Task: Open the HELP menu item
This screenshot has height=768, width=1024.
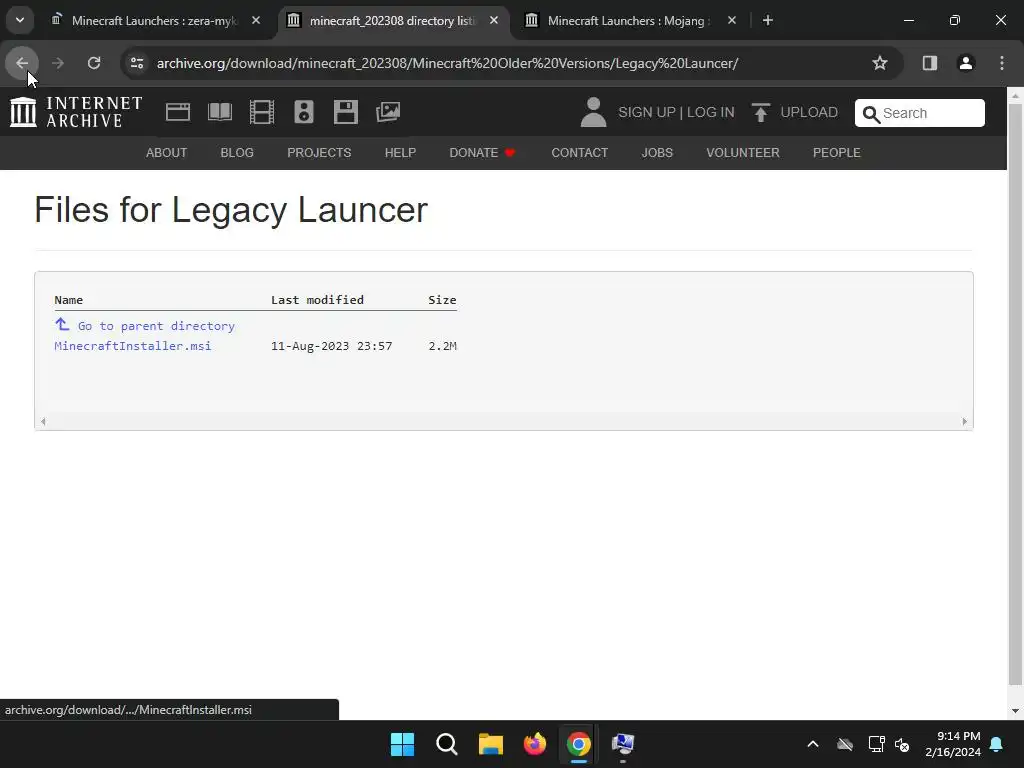Action: 400,153
